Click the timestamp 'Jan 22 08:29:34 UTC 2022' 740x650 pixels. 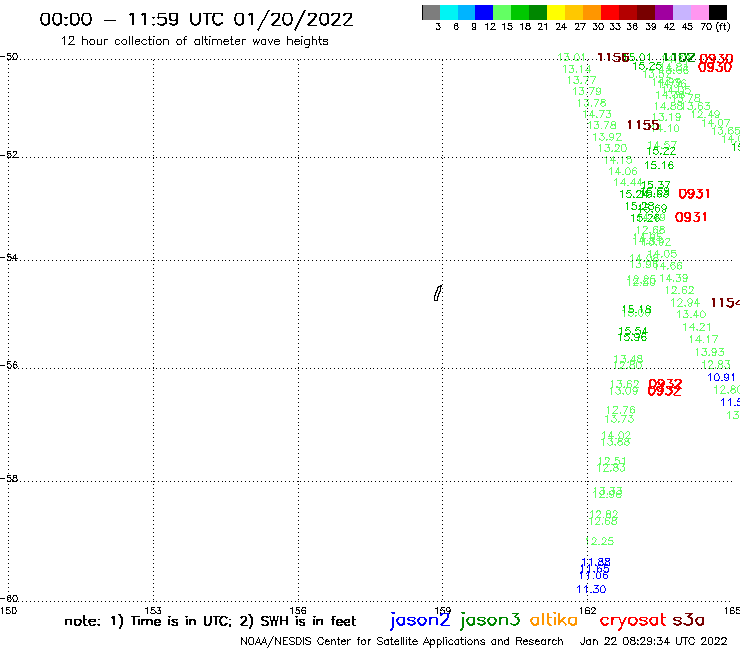pyautogui.click(x=653, y=641)
